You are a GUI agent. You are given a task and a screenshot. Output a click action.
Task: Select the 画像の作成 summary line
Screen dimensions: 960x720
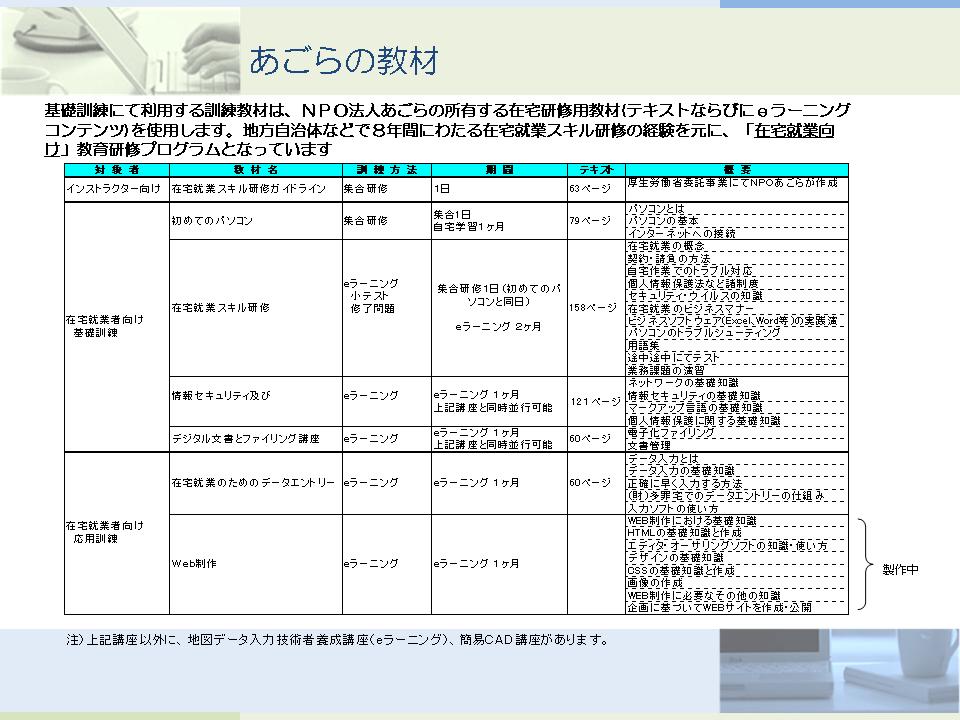click(655, 583)
